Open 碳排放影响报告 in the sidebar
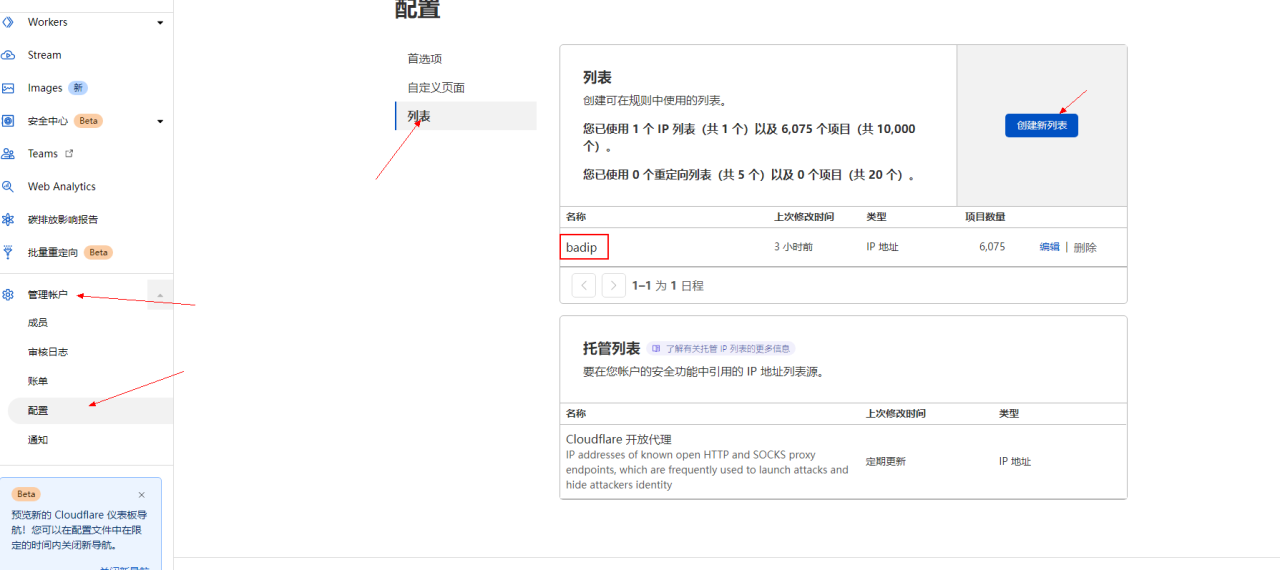This screenshot has height=570, width=1280. (x=63, y=220)
